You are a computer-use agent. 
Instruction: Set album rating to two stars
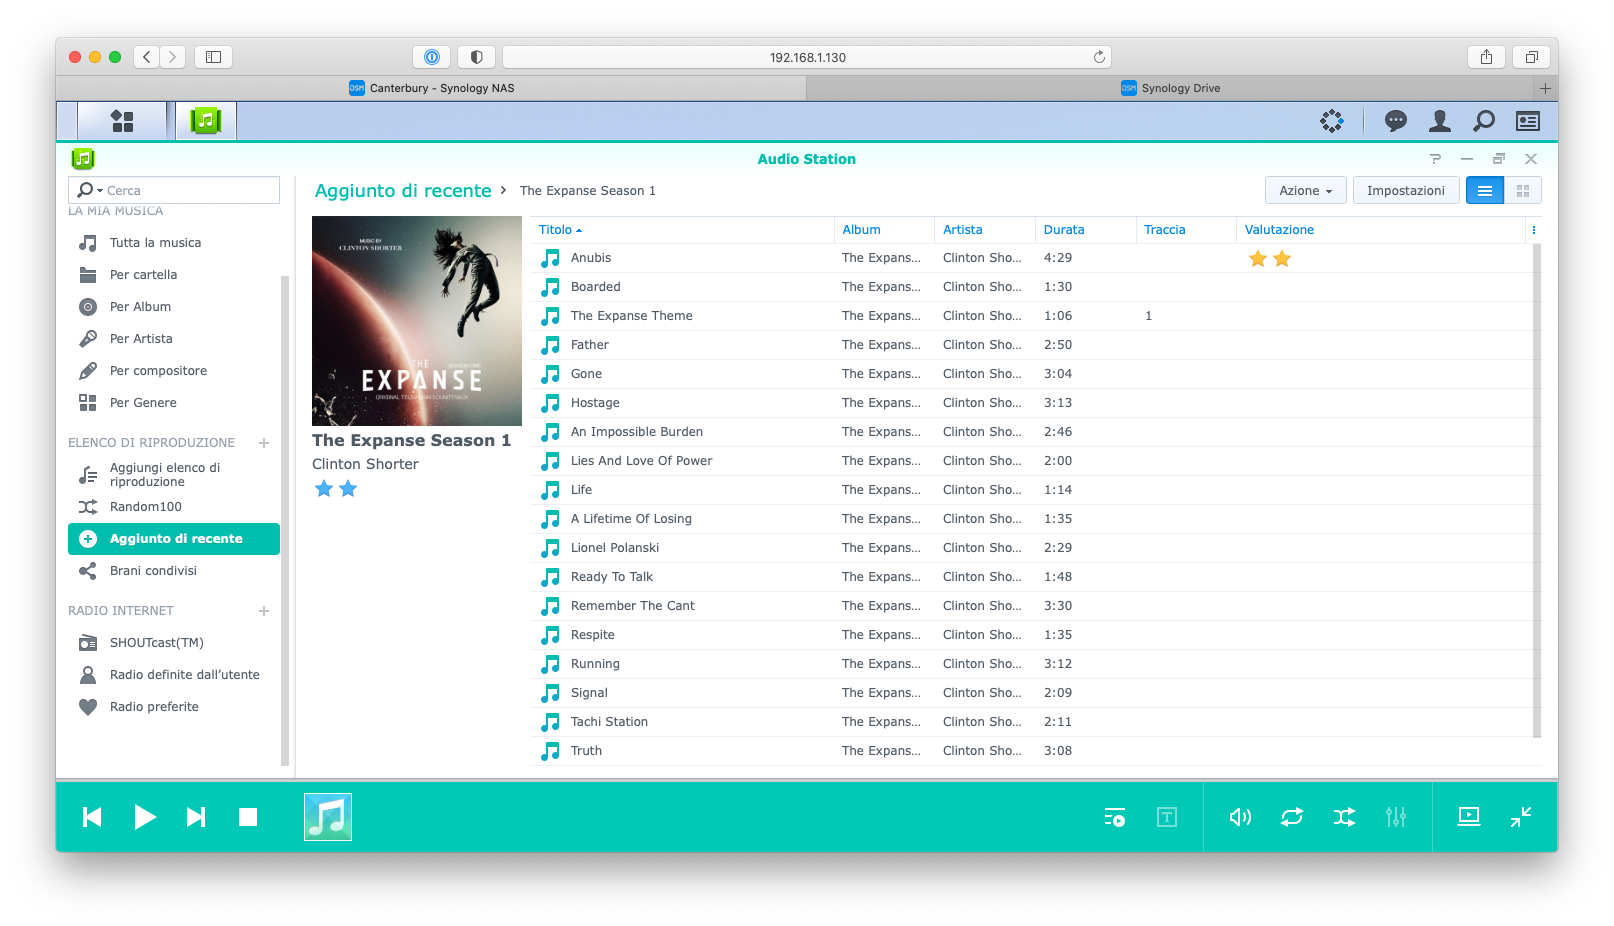click(348, 489)
